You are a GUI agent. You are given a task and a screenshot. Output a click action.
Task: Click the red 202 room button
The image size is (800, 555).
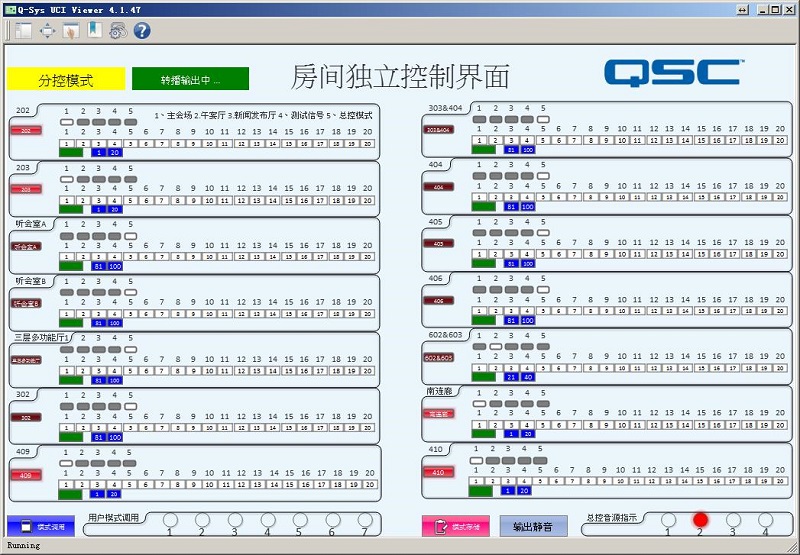pos(27,131)
